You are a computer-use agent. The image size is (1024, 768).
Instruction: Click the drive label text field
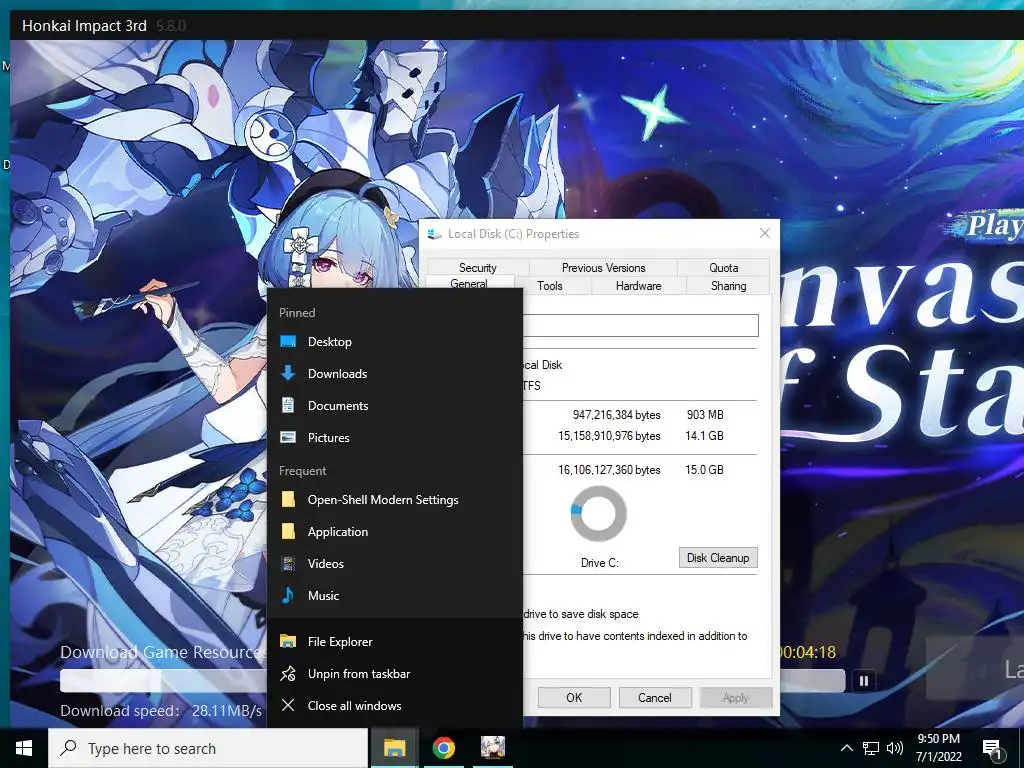point(640,325)
